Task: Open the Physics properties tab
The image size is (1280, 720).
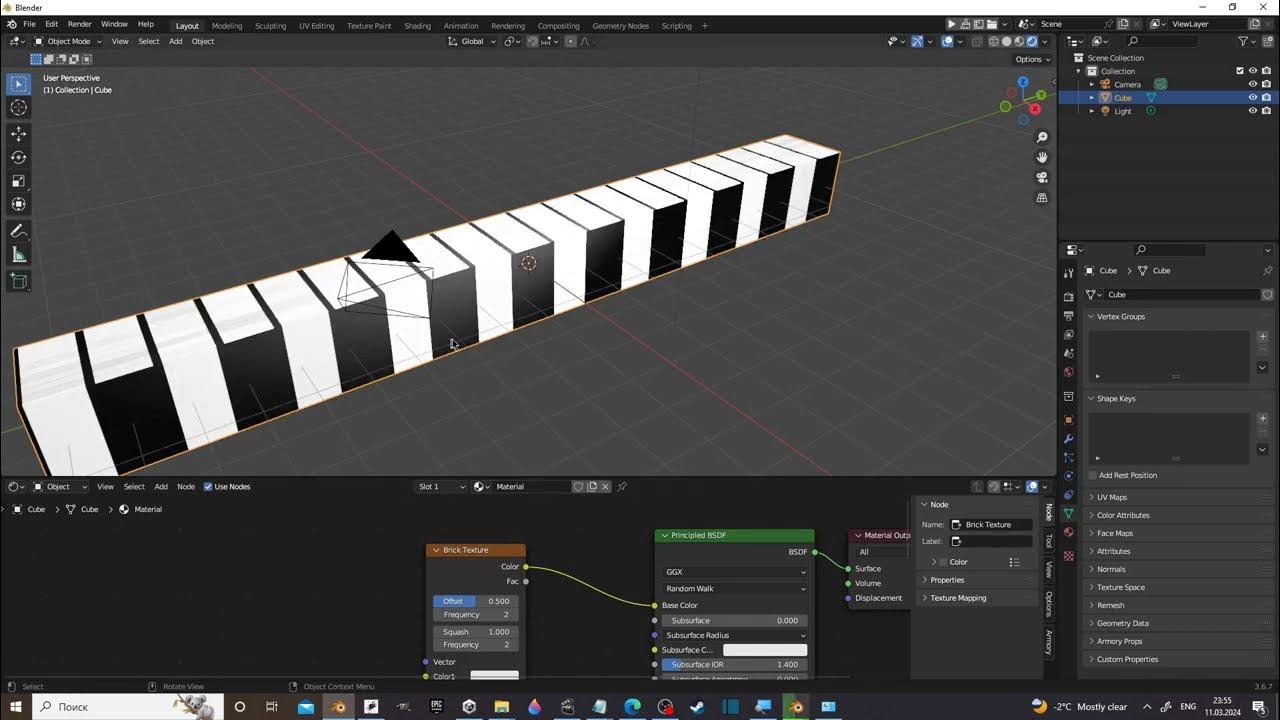Action: 1068,476
